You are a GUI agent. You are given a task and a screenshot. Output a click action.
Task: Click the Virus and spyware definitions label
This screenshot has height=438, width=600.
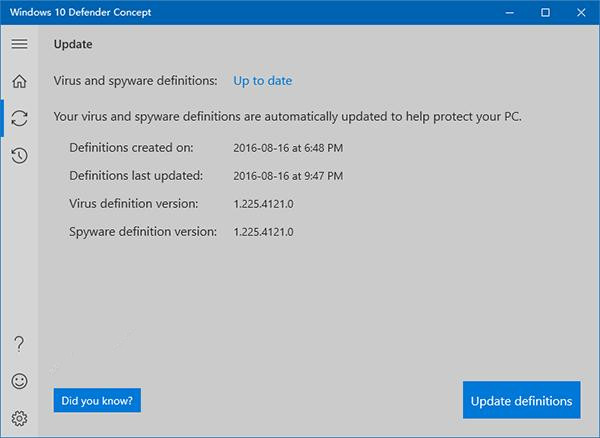(135, 81)
